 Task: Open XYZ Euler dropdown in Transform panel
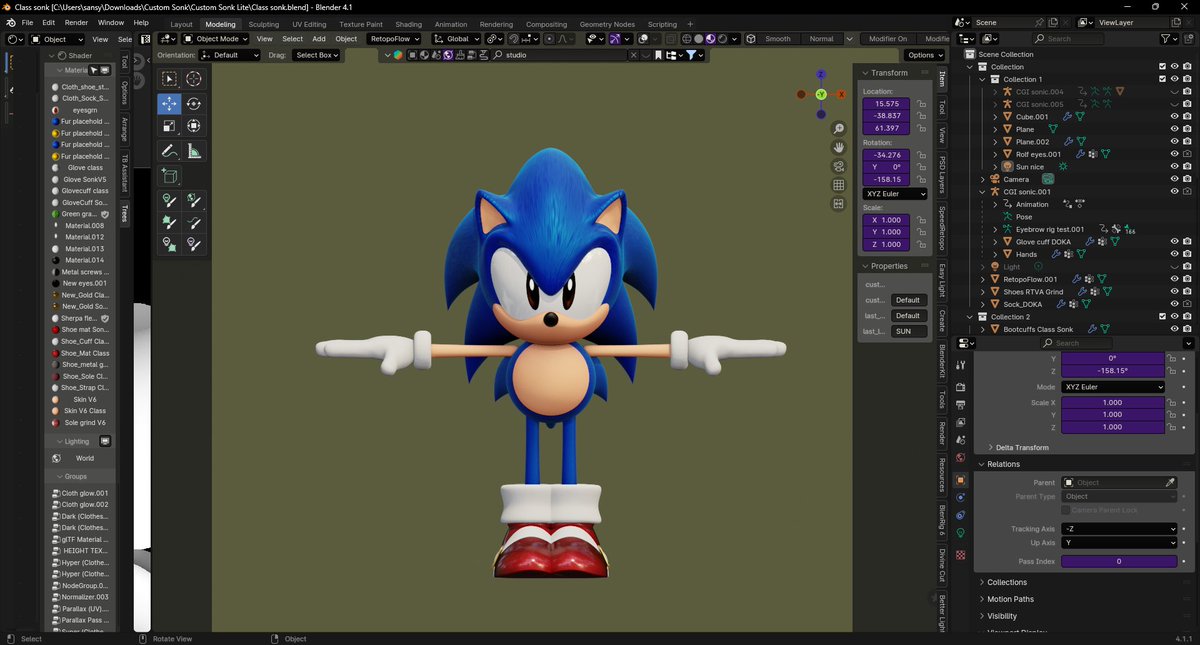pyautogui.click(x=895, y=193)
